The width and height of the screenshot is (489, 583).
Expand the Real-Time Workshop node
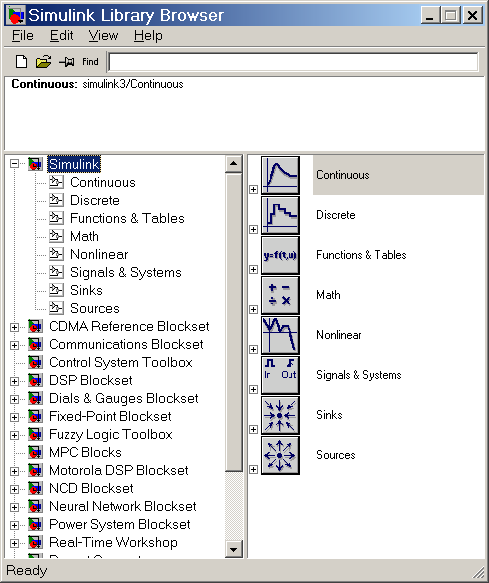(x=15, y=543)
